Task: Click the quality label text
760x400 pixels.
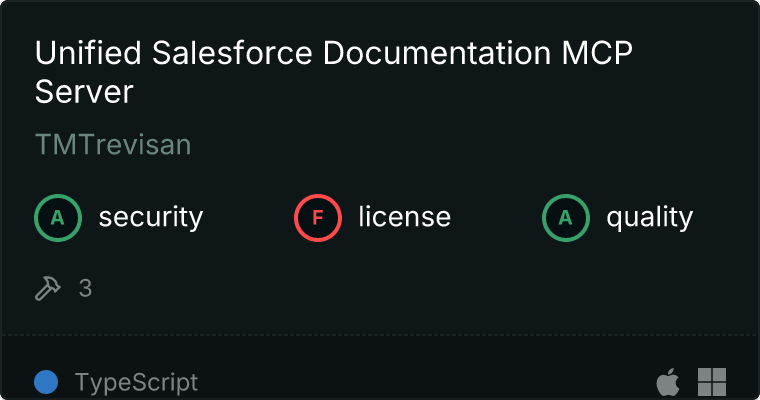Action: click(649, 217)
